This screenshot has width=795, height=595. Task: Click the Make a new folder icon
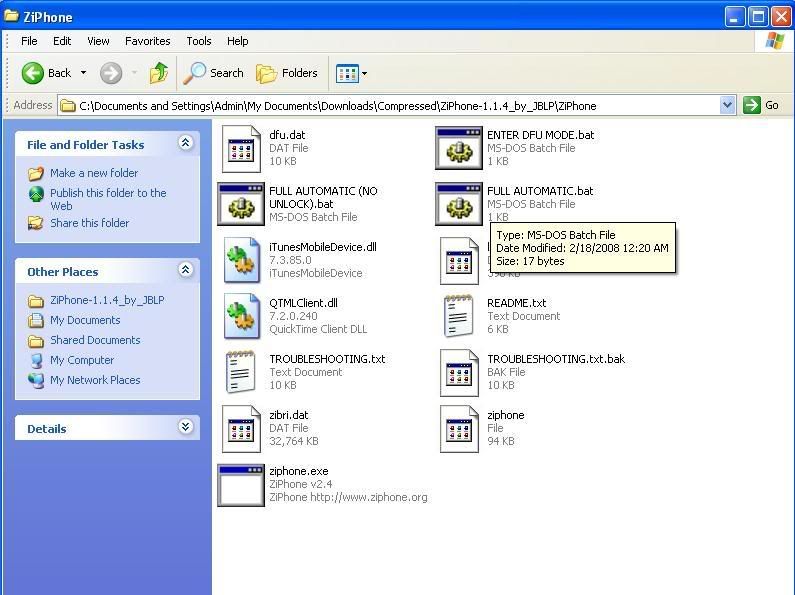[35, 174]
